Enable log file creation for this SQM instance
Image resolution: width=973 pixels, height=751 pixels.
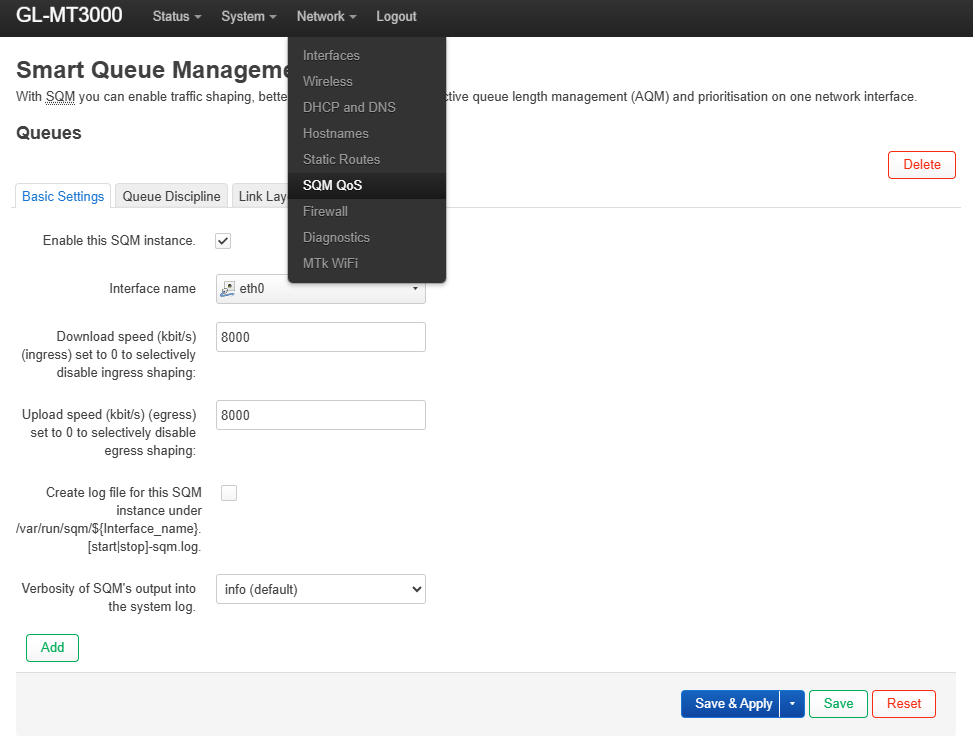coord(229,492)
